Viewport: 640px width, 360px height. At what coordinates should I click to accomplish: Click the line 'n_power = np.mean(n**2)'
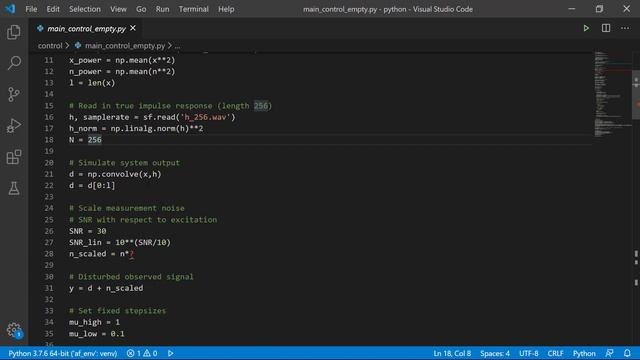coord(122,71)
